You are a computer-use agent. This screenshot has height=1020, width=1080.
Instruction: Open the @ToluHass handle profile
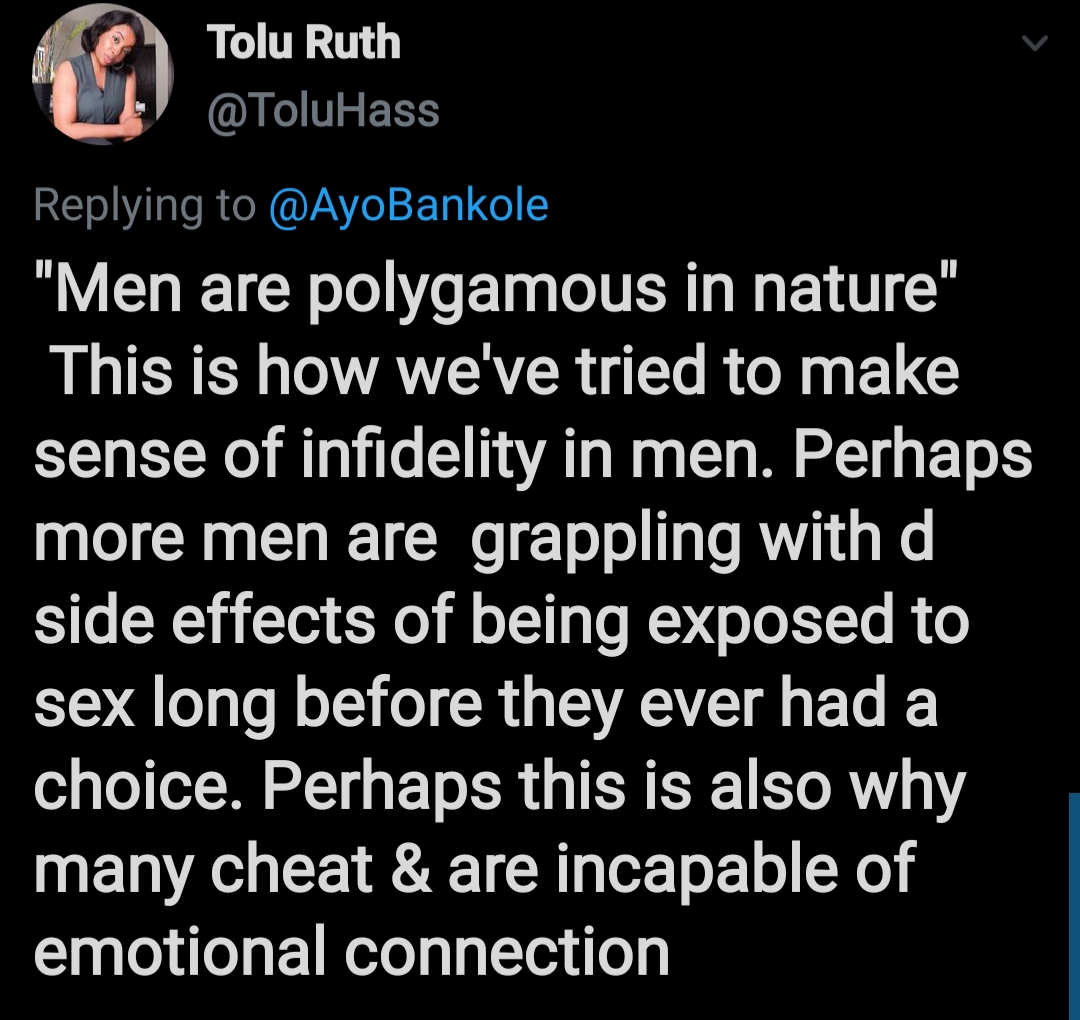(x=323, y=111)
